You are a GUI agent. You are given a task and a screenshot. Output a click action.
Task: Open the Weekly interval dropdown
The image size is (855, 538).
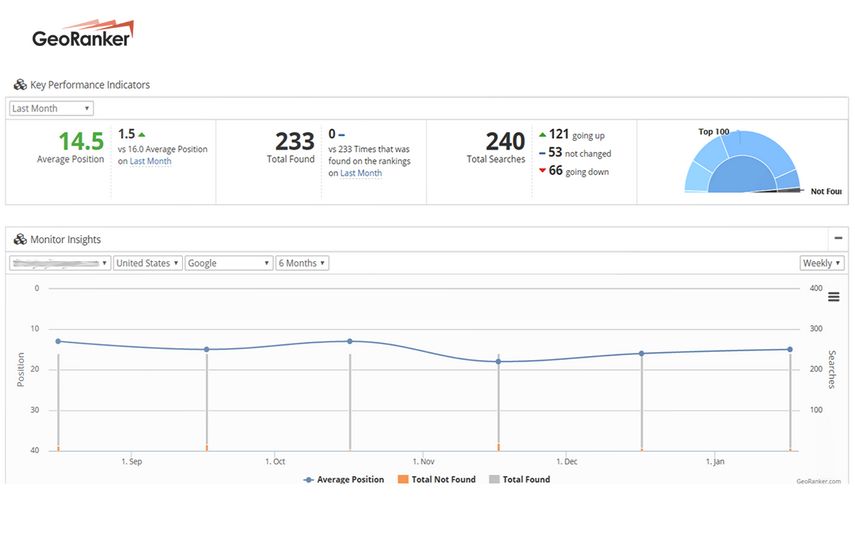(822, 263)
